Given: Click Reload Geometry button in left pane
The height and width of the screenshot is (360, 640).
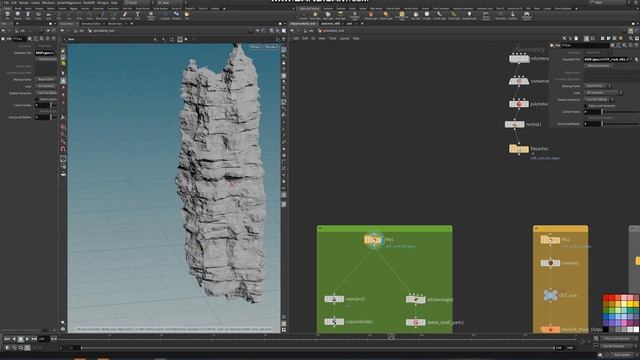Looking at the screenshot, I should click(46, 59).
